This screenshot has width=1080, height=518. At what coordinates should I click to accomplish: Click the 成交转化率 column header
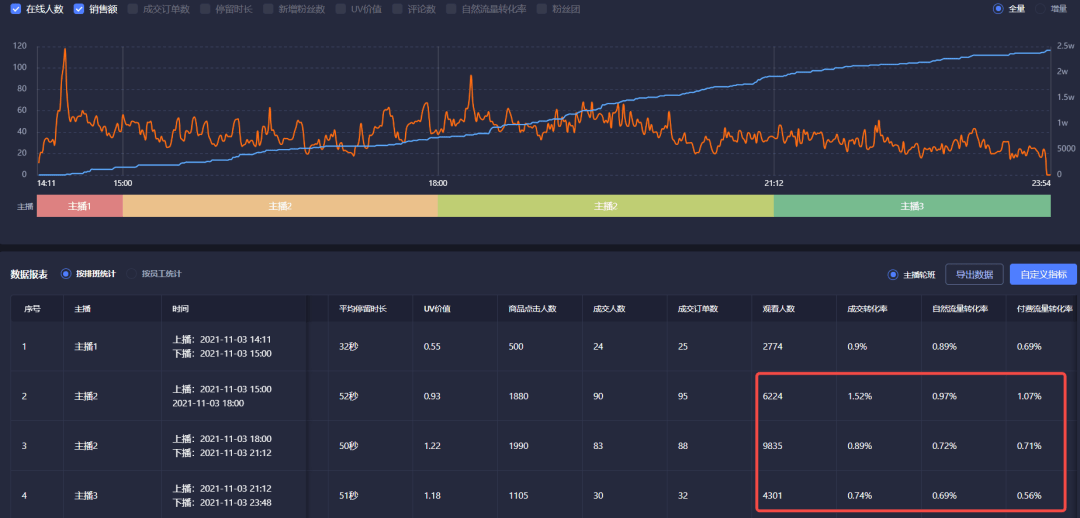(x=867, y=309)
